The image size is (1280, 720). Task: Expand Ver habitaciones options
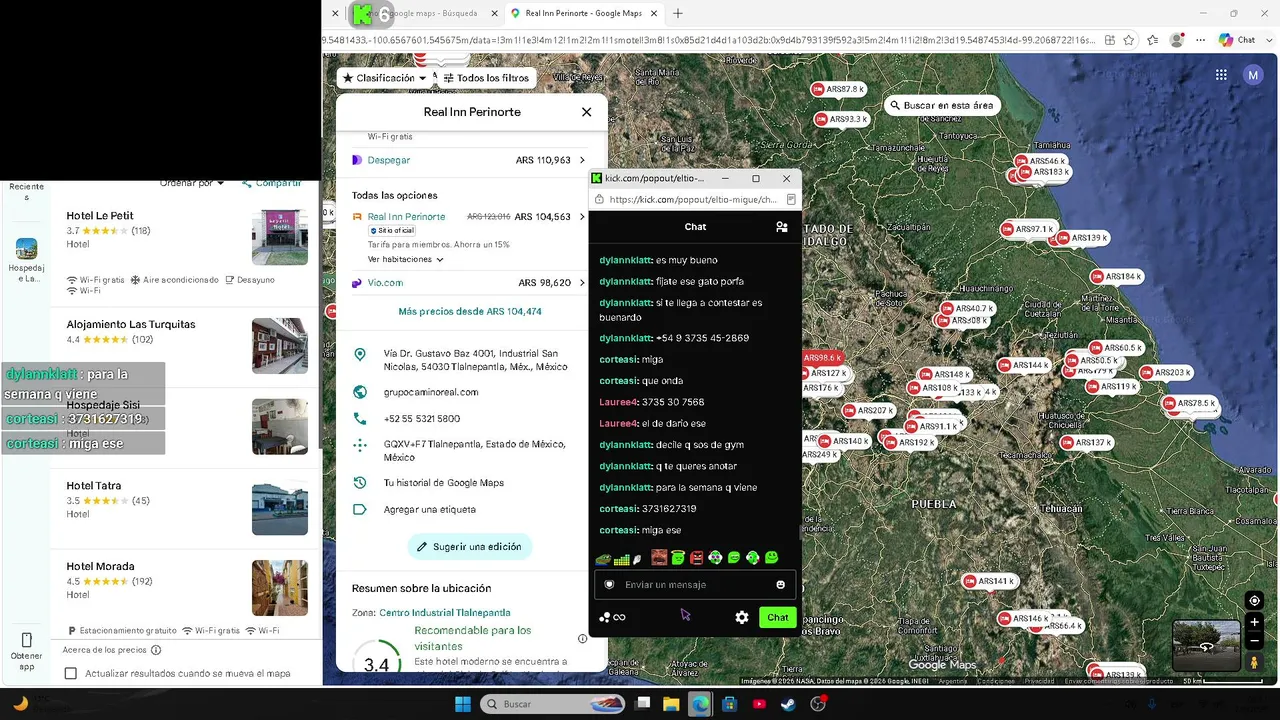pyautogui.click(x=406, y=259)
